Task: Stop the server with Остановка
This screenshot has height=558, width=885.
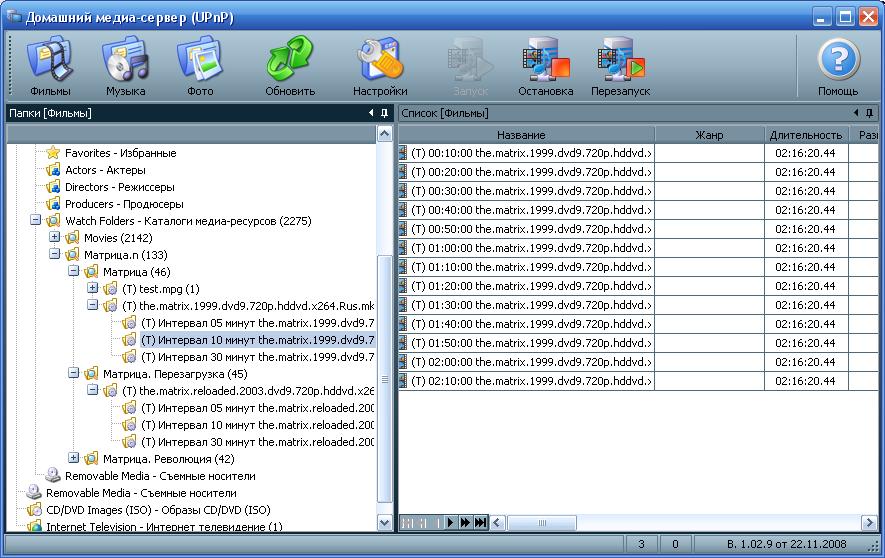Action: coord(545,66)
